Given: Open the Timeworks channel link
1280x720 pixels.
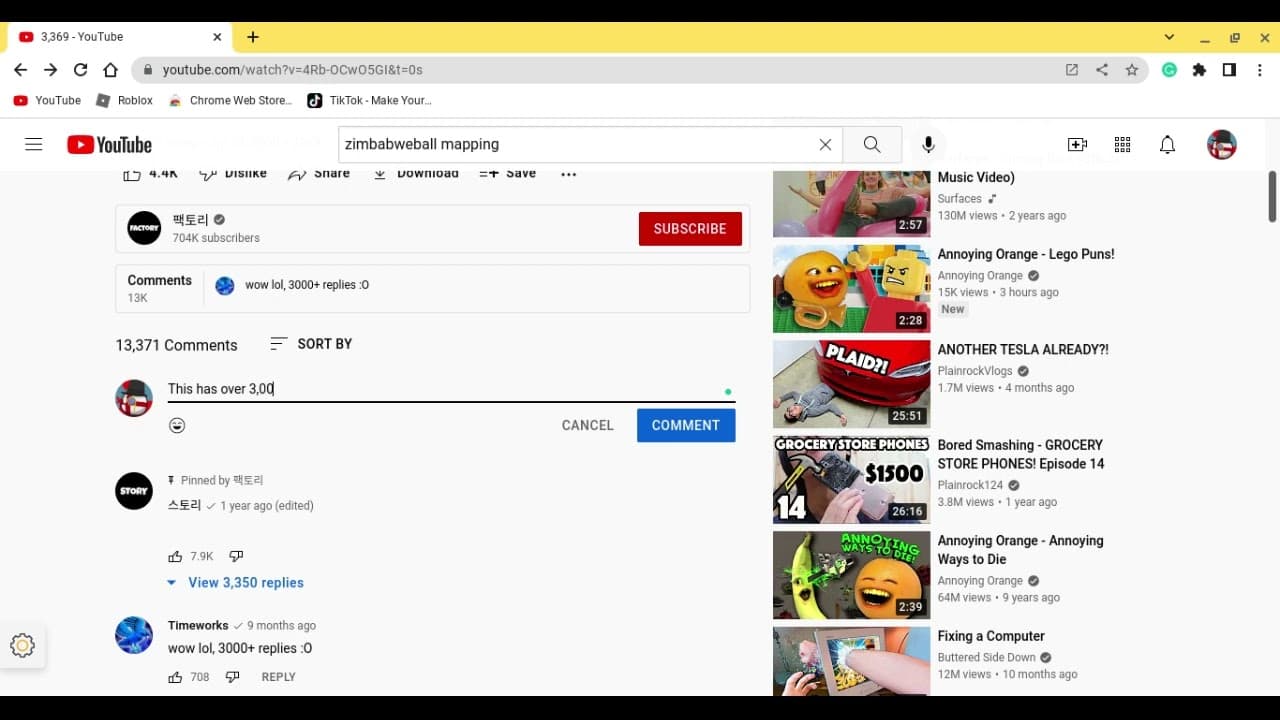Looking at the screenshot, I should click(198, 625).
